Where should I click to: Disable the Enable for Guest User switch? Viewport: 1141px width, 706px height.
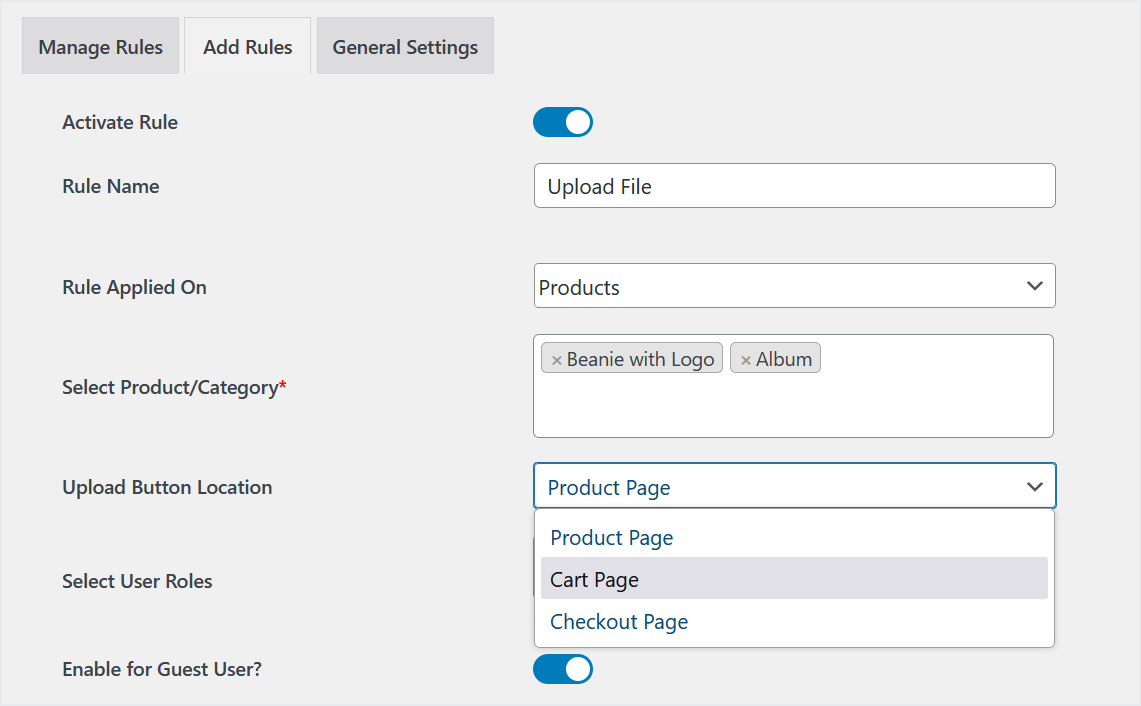[563, 669]
